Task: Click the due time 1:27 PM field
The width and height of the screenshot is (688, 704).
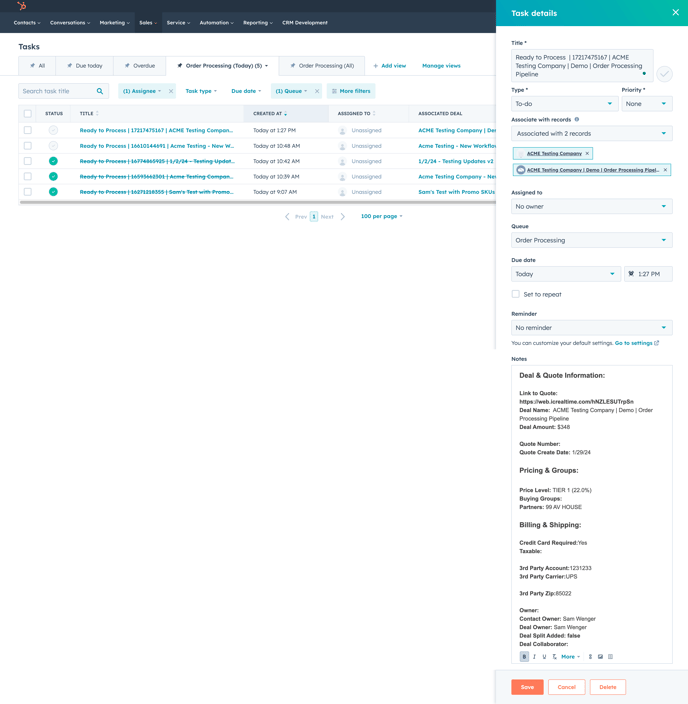Action: coord(648,274)
